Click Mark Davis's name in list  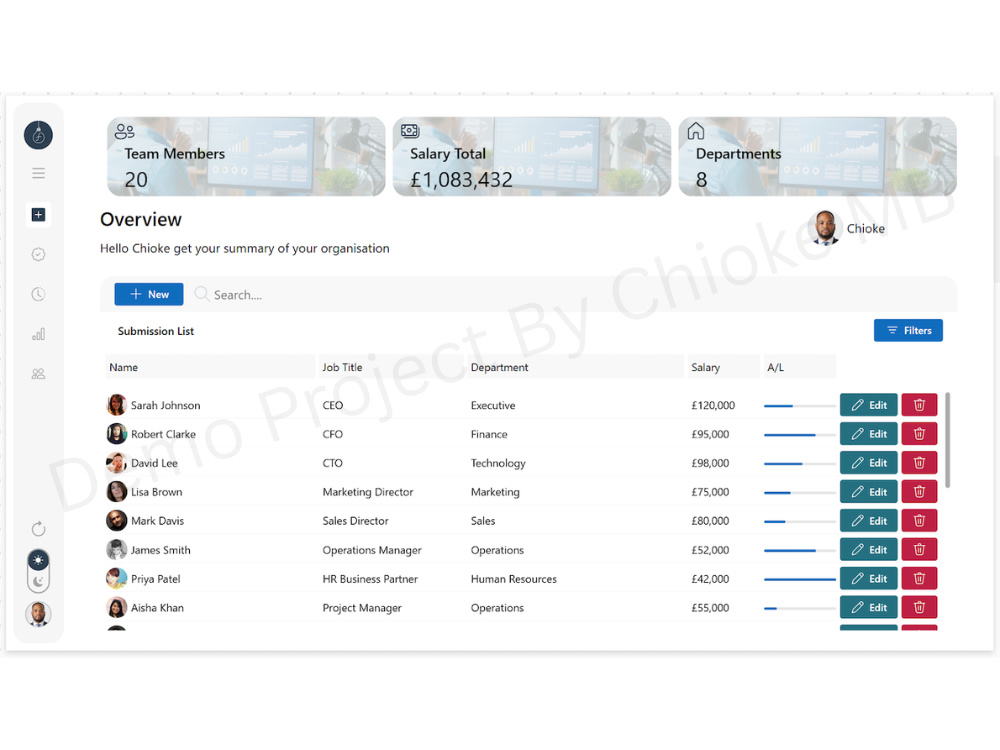point(158,521)
